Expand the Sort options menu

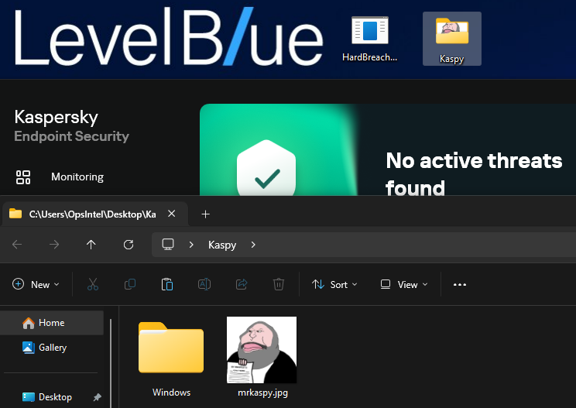click(x=335, y=284)
